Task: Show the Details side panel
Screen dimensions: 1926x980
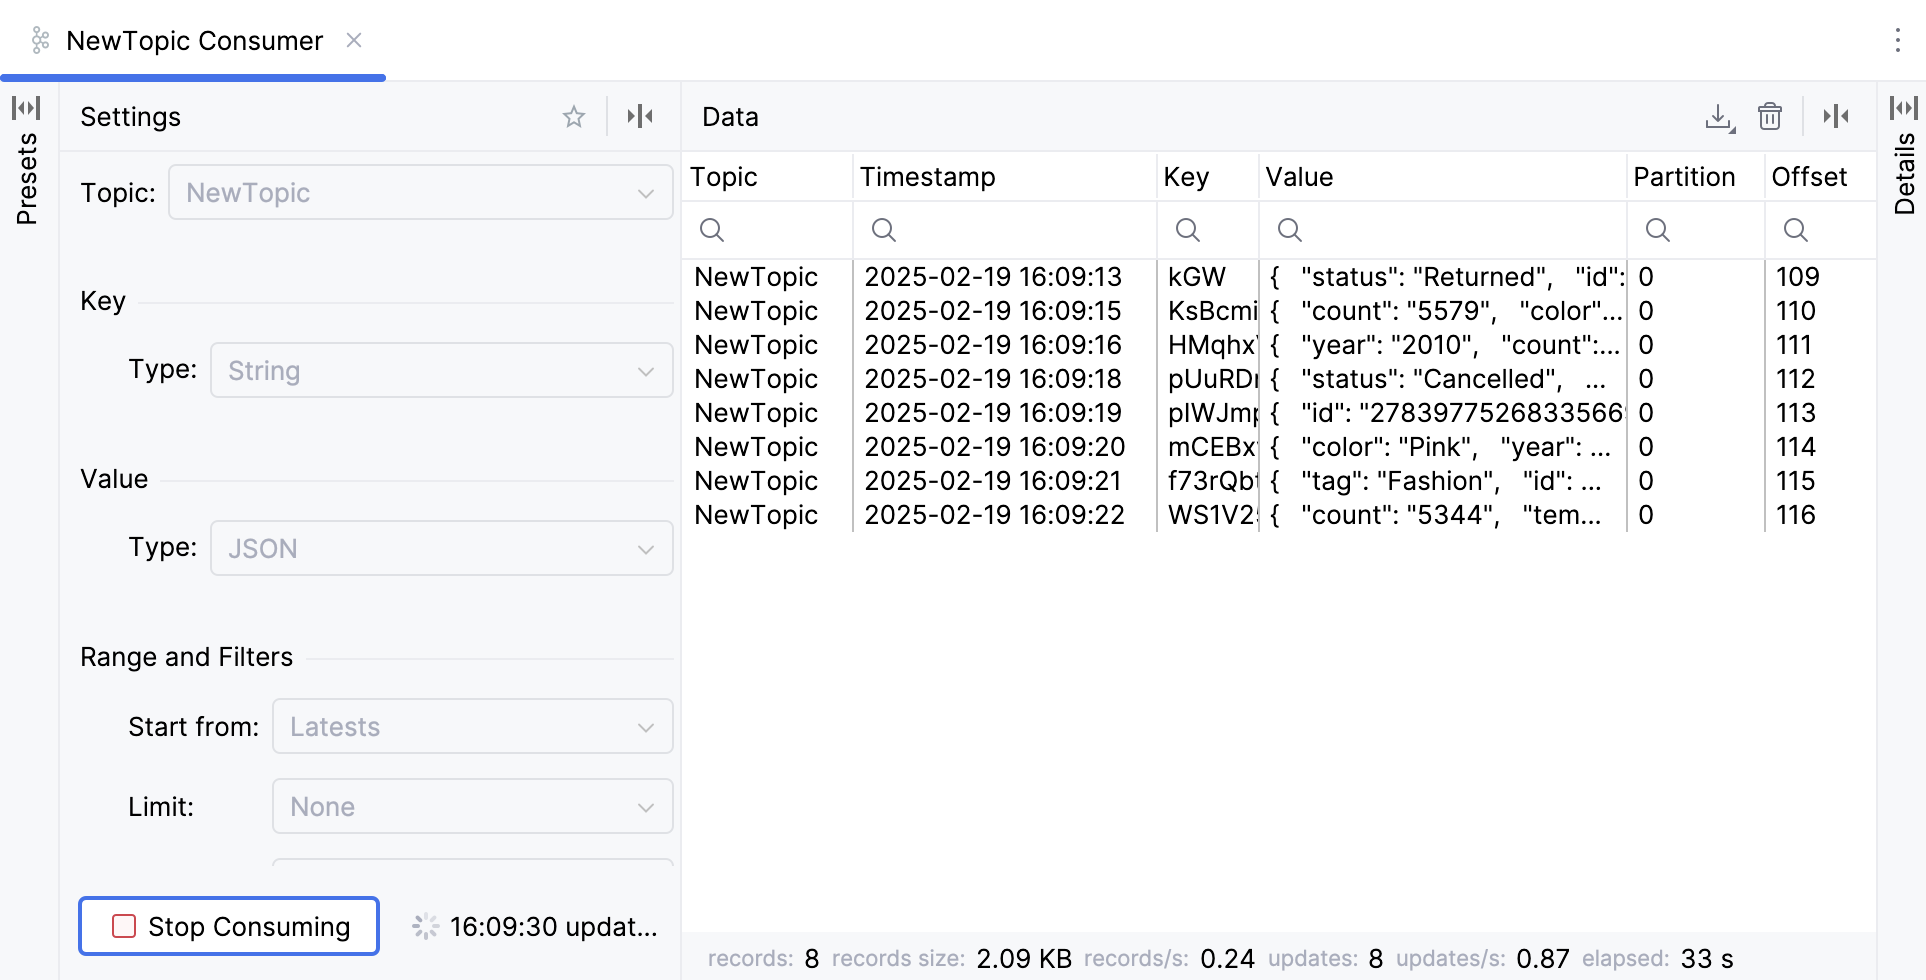Action: click(x=1903, y=170)
